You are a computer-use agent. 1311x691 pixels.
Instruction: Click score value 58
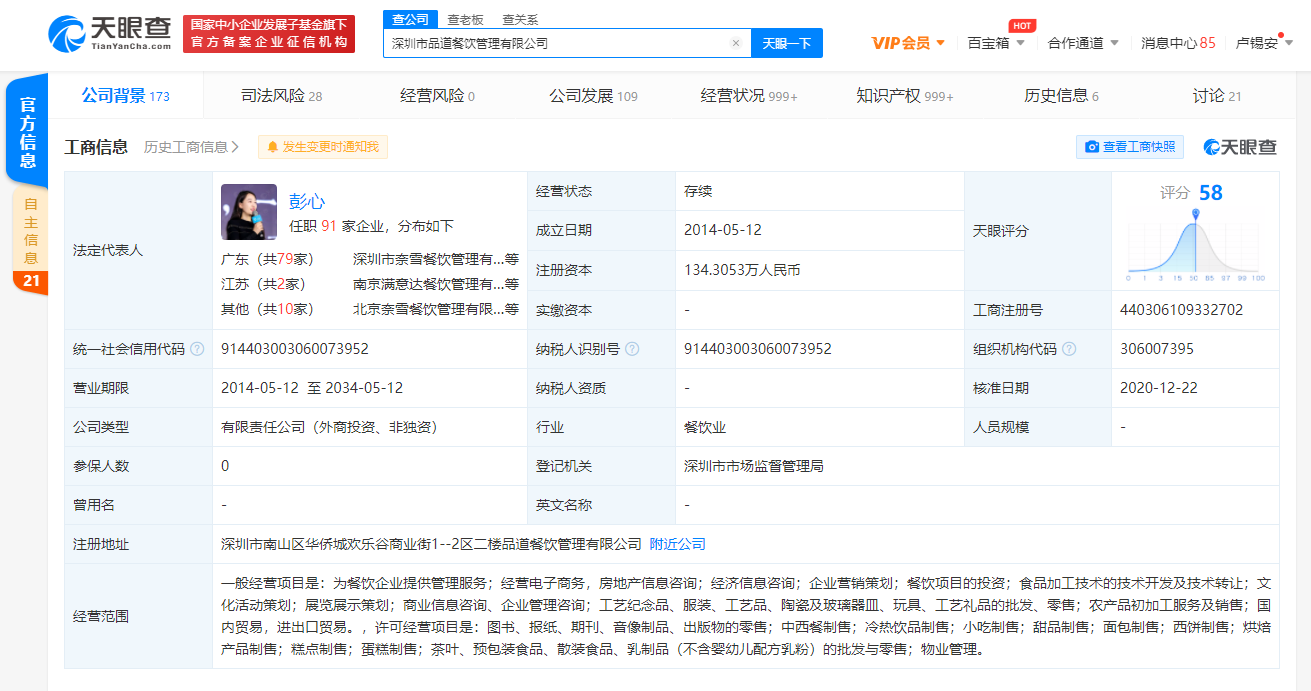click(1211, 193)
